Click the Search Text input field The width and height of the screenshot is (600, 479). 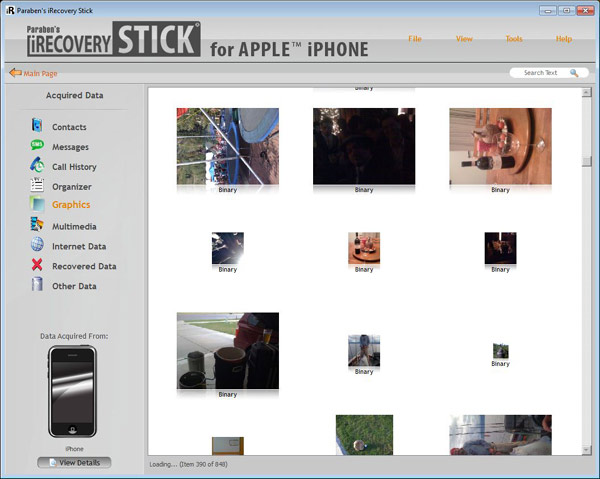[x=540, y=73]
